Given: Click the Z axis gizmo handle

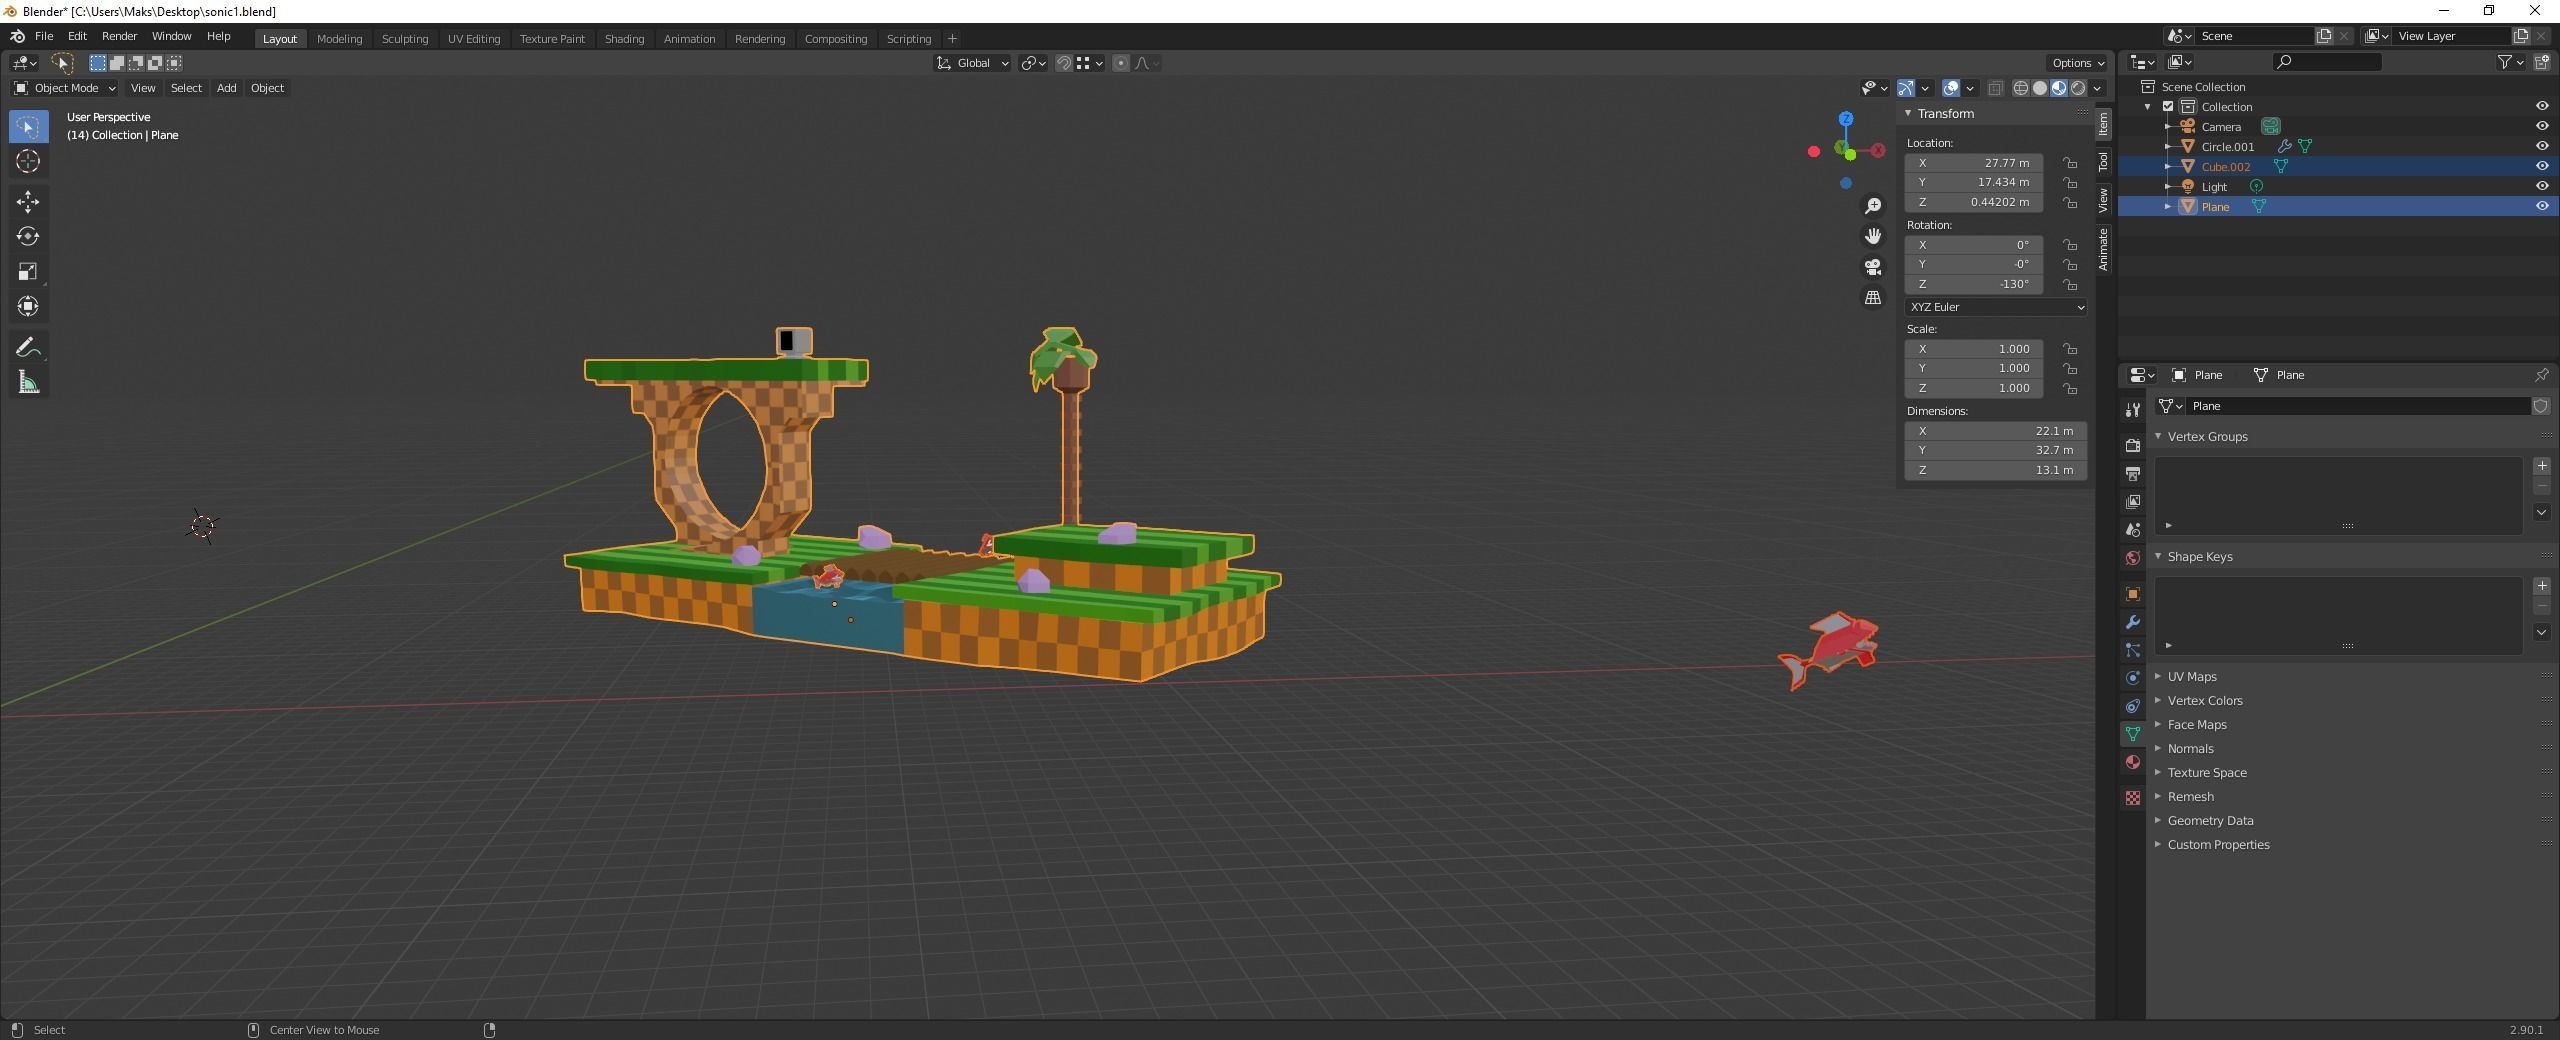Looking at the screenshot, I should [1846, 119].
